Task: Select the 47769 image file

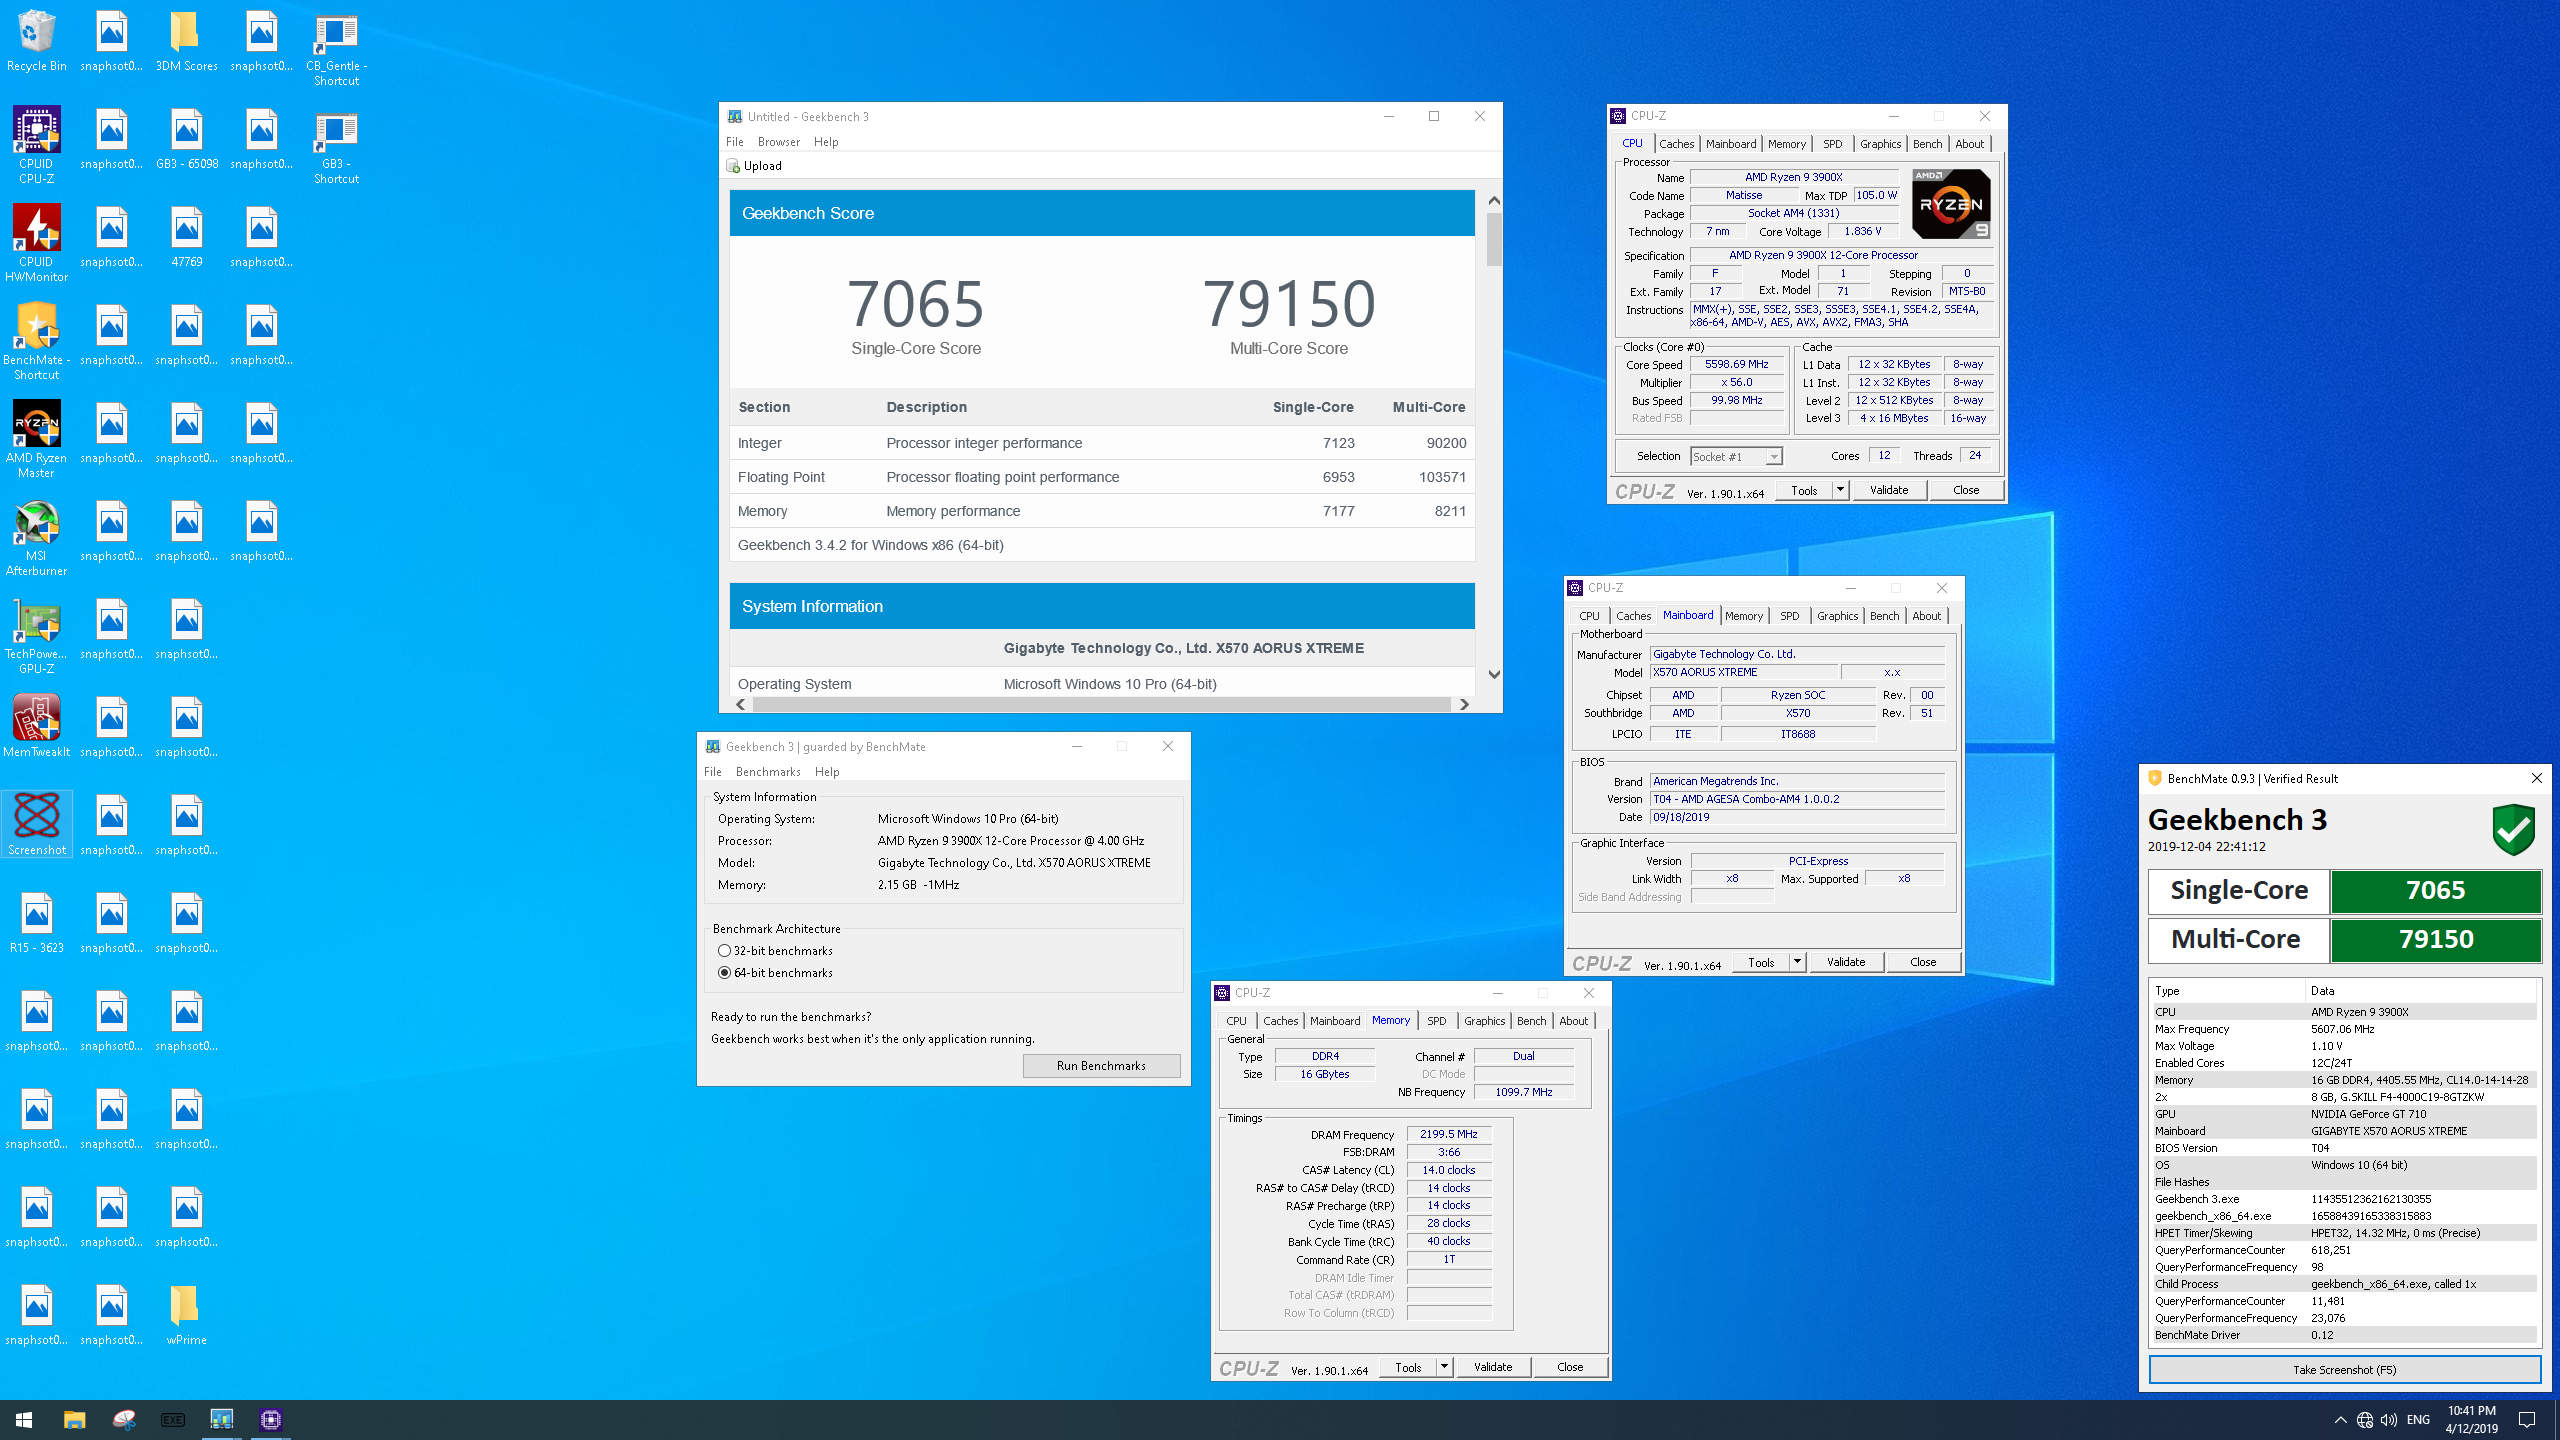Action: coord(187,238)
